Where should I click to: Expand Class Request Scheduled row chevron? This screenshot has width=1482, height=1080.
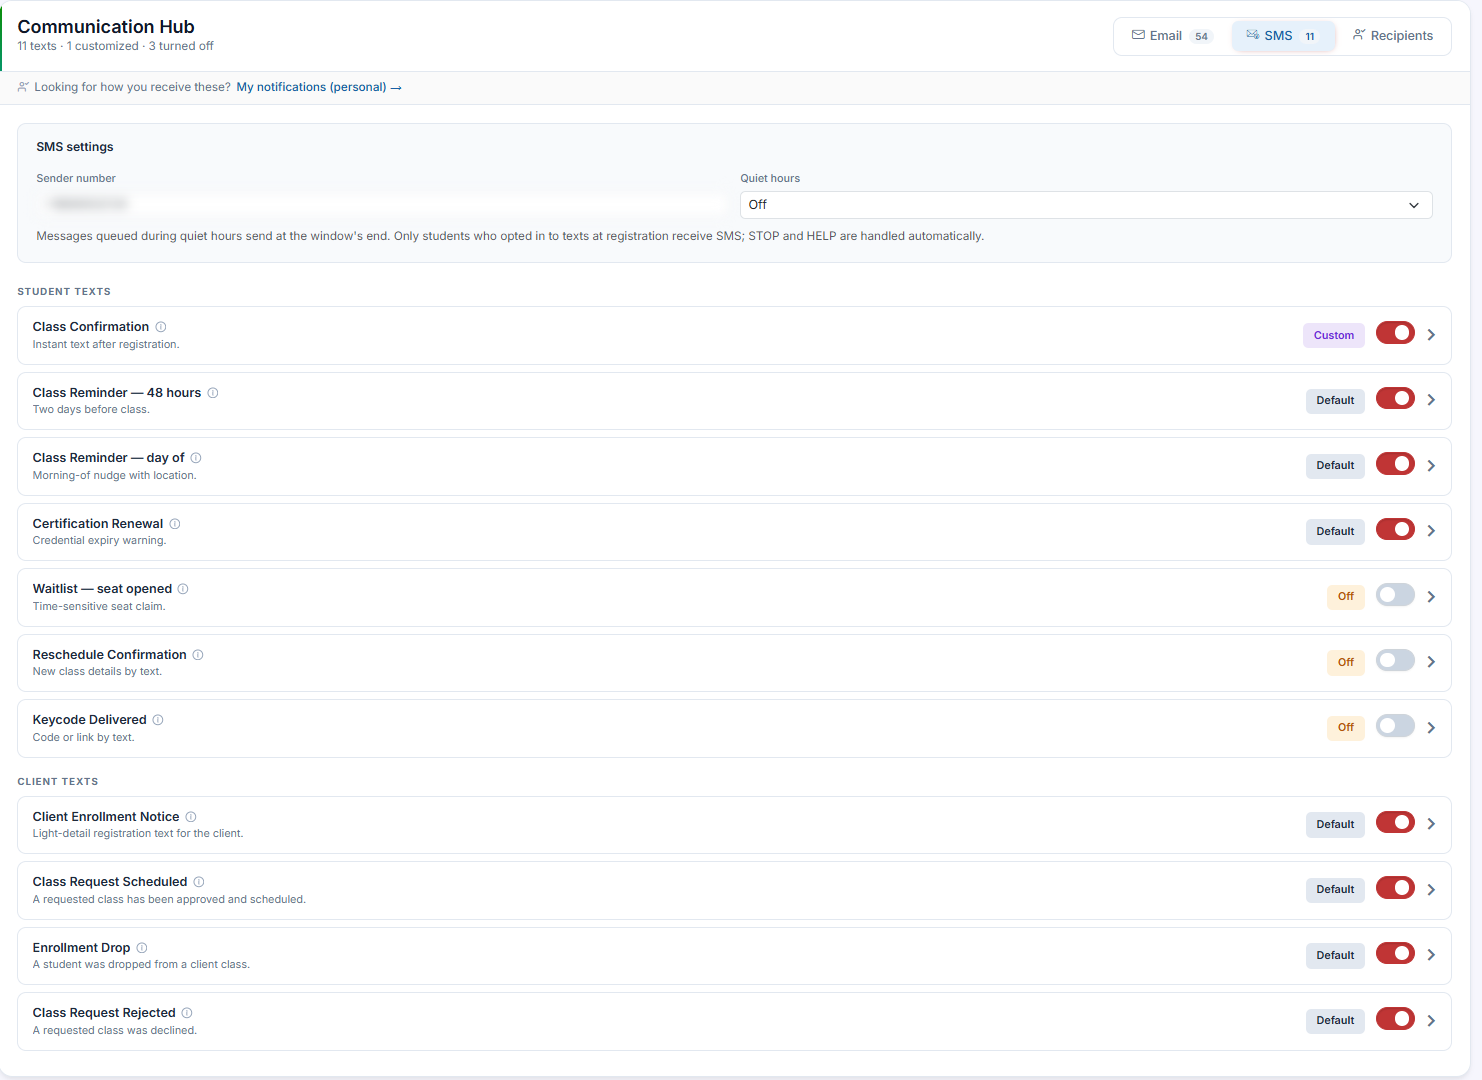(x=1431, y=890)
